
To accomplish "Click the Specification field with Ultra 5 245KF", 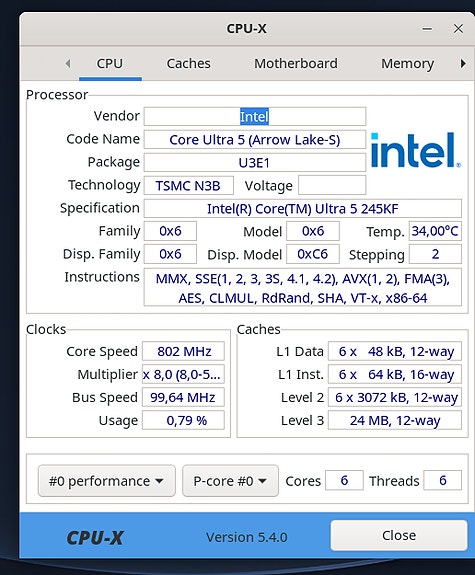I will (303, 209).
